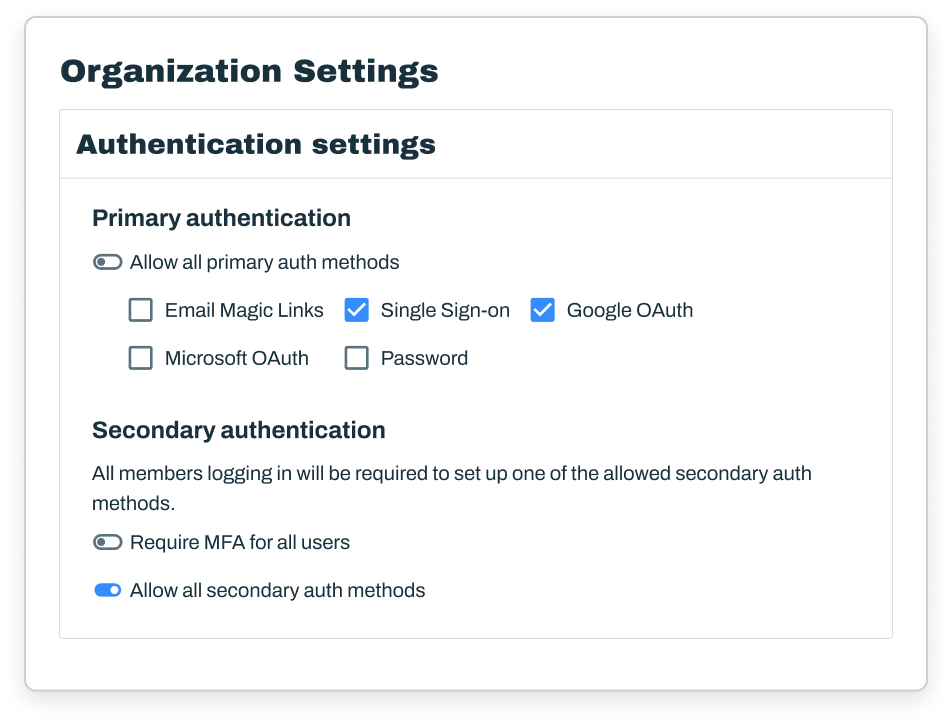The height and width of the screenshot is (724, 952).
Task: Enable the Allow all primary auth methods toggle
Action: point(107,262)
